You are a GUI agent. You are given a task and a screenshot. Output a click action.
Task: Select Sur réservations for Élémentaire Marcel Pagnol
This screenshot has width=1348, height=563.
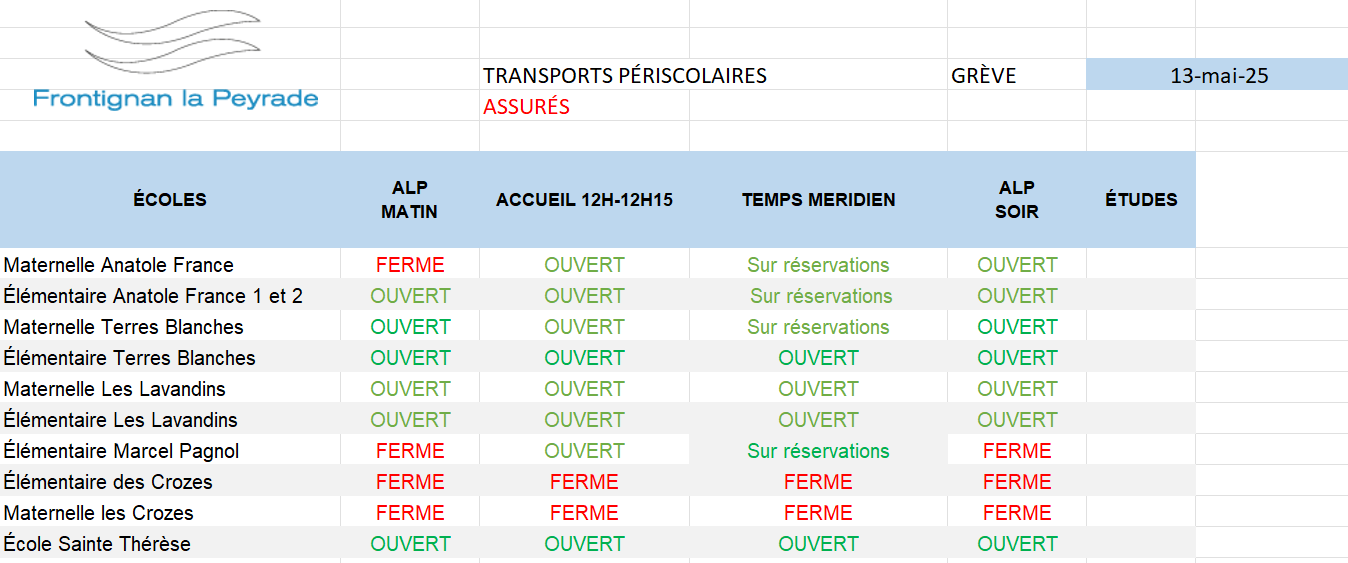tap(818, 451)
